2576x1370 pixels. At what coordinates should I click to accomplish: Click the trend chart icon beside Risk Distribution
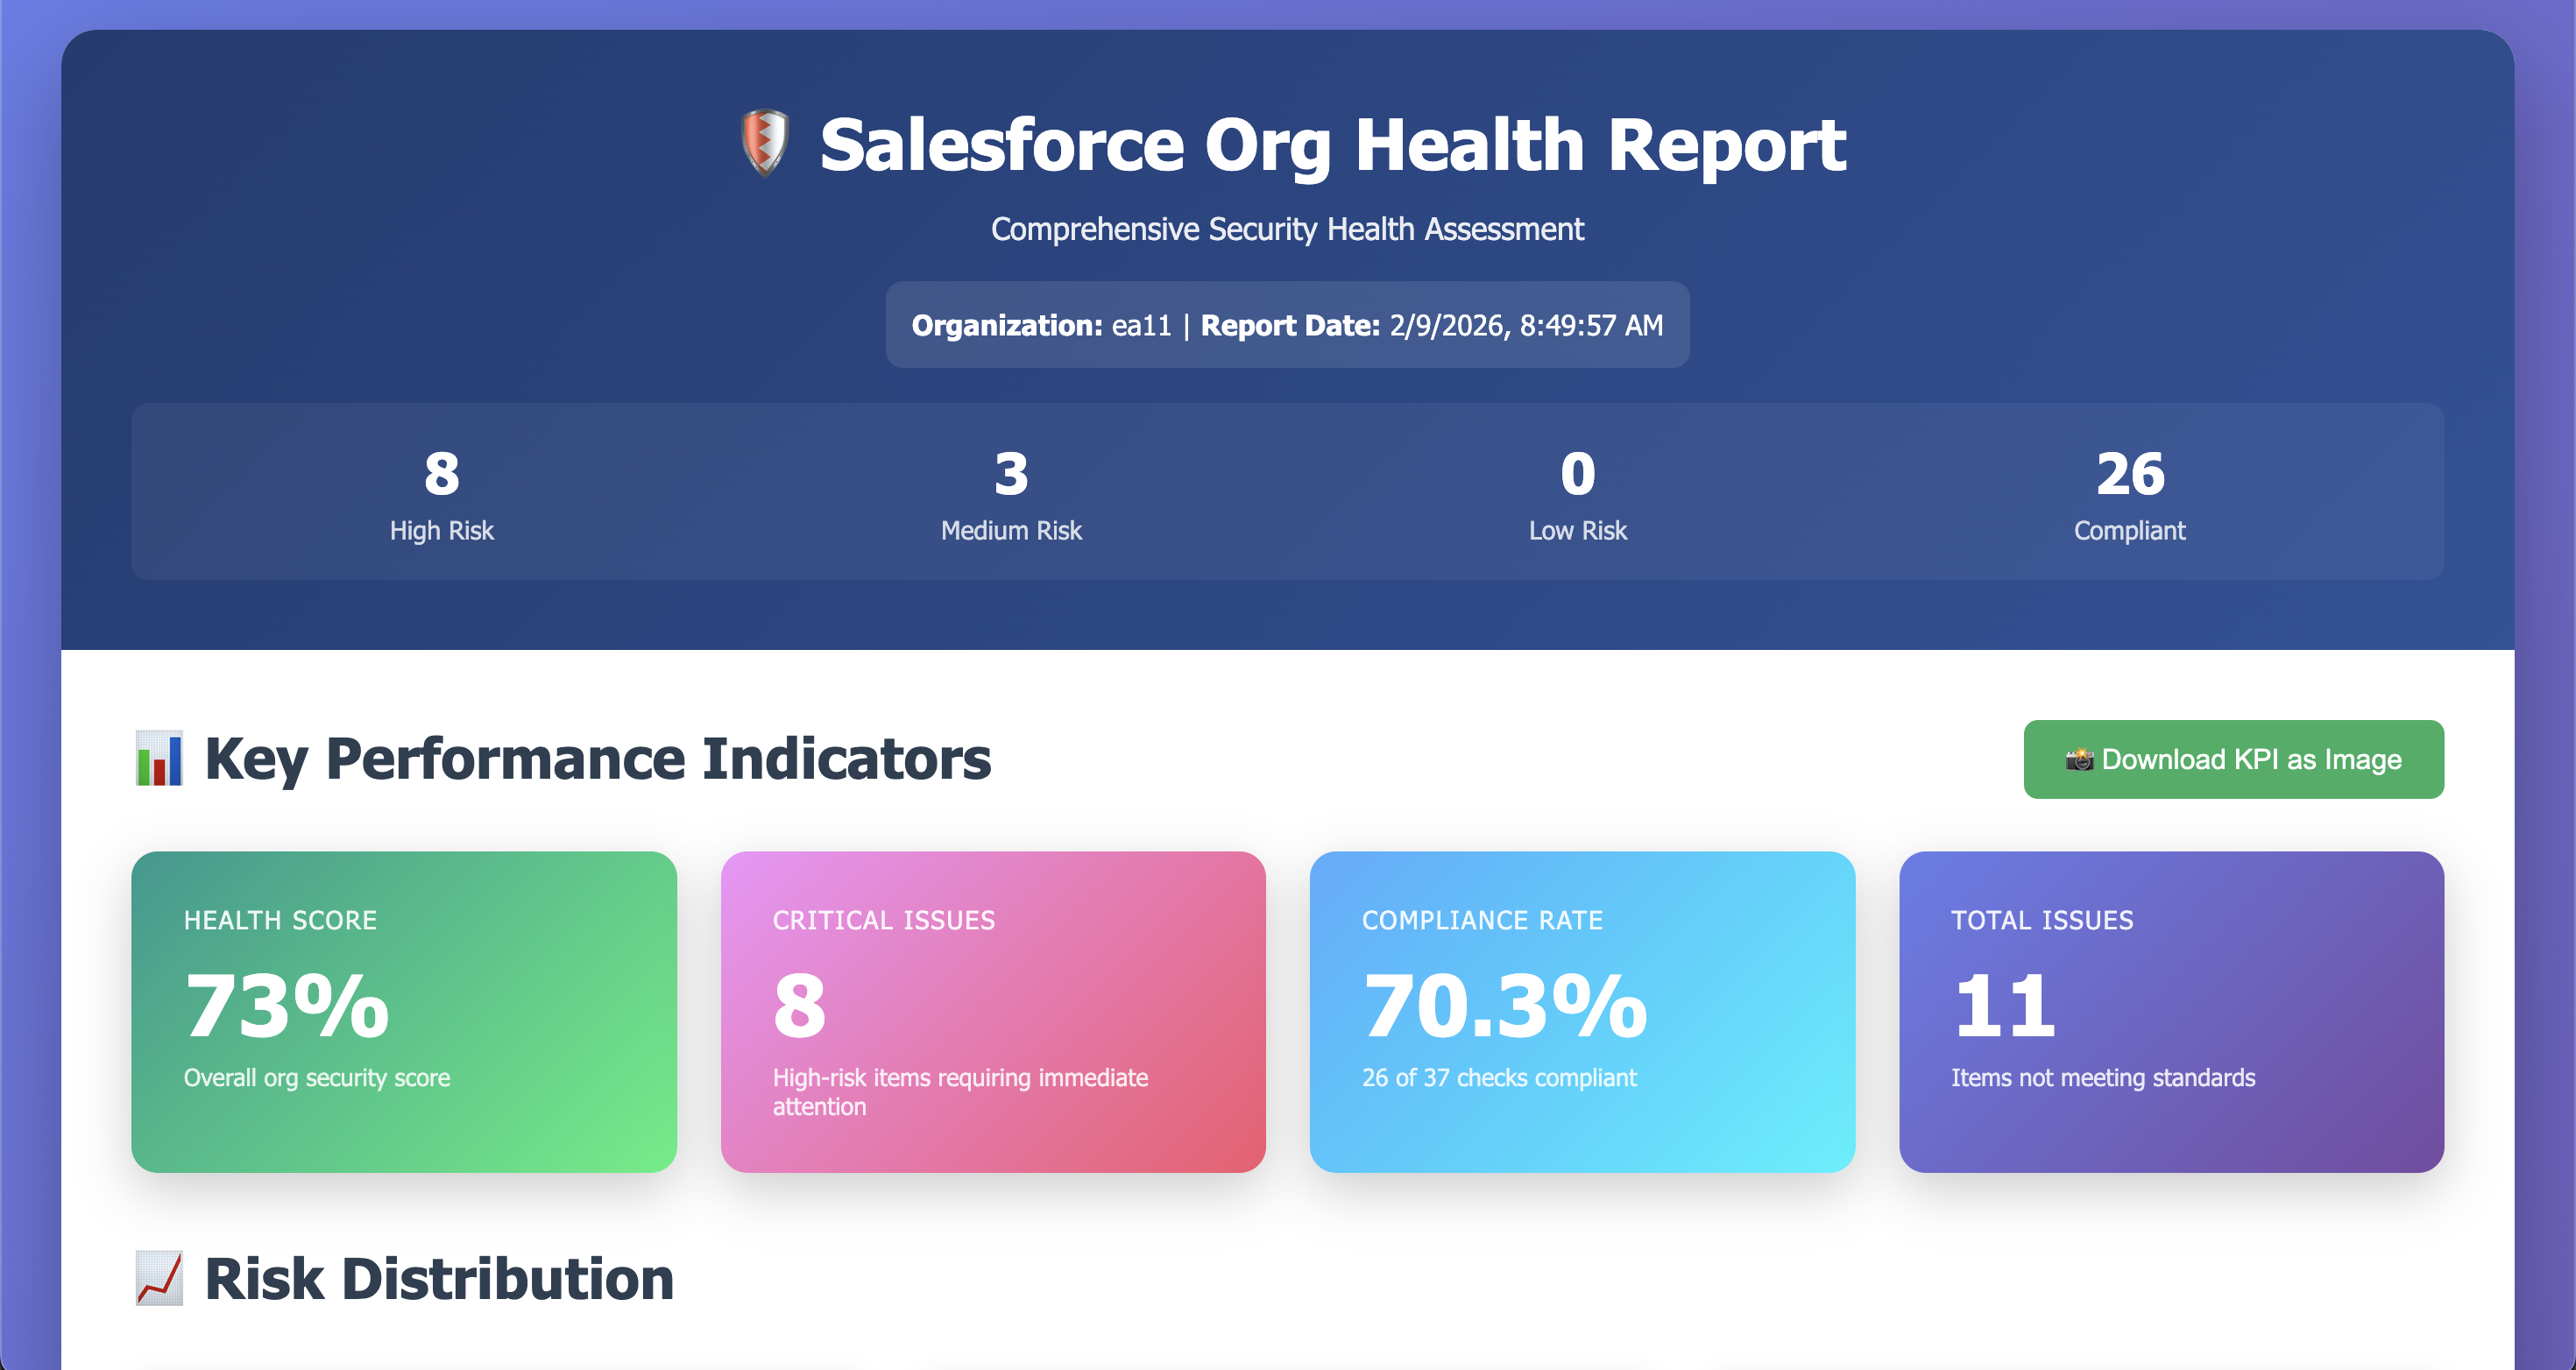coord(159,1278)
